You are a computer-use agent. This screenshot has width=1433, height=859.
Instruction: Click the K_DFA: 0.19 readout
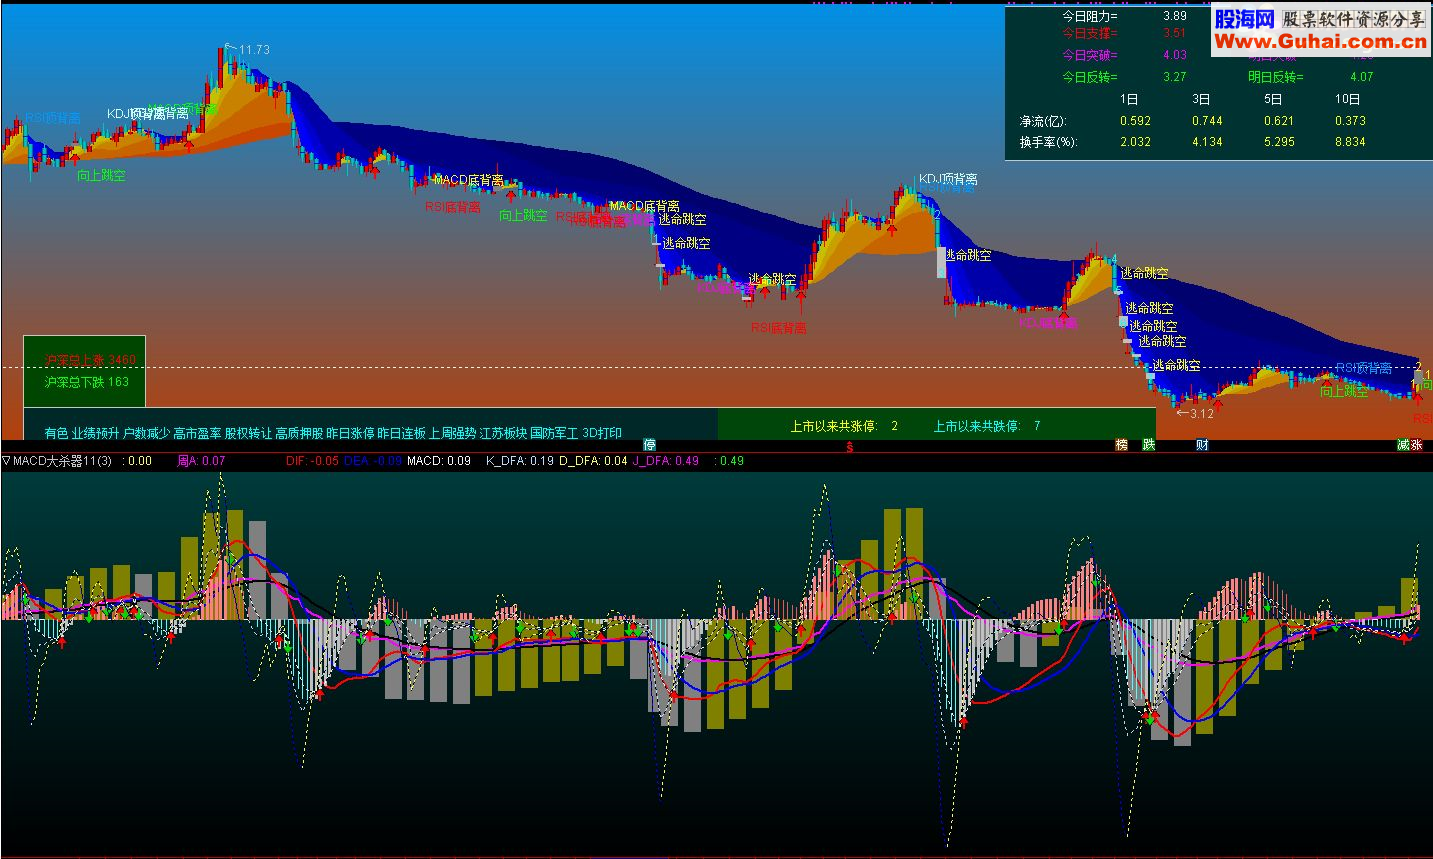(x=520, y=461)
